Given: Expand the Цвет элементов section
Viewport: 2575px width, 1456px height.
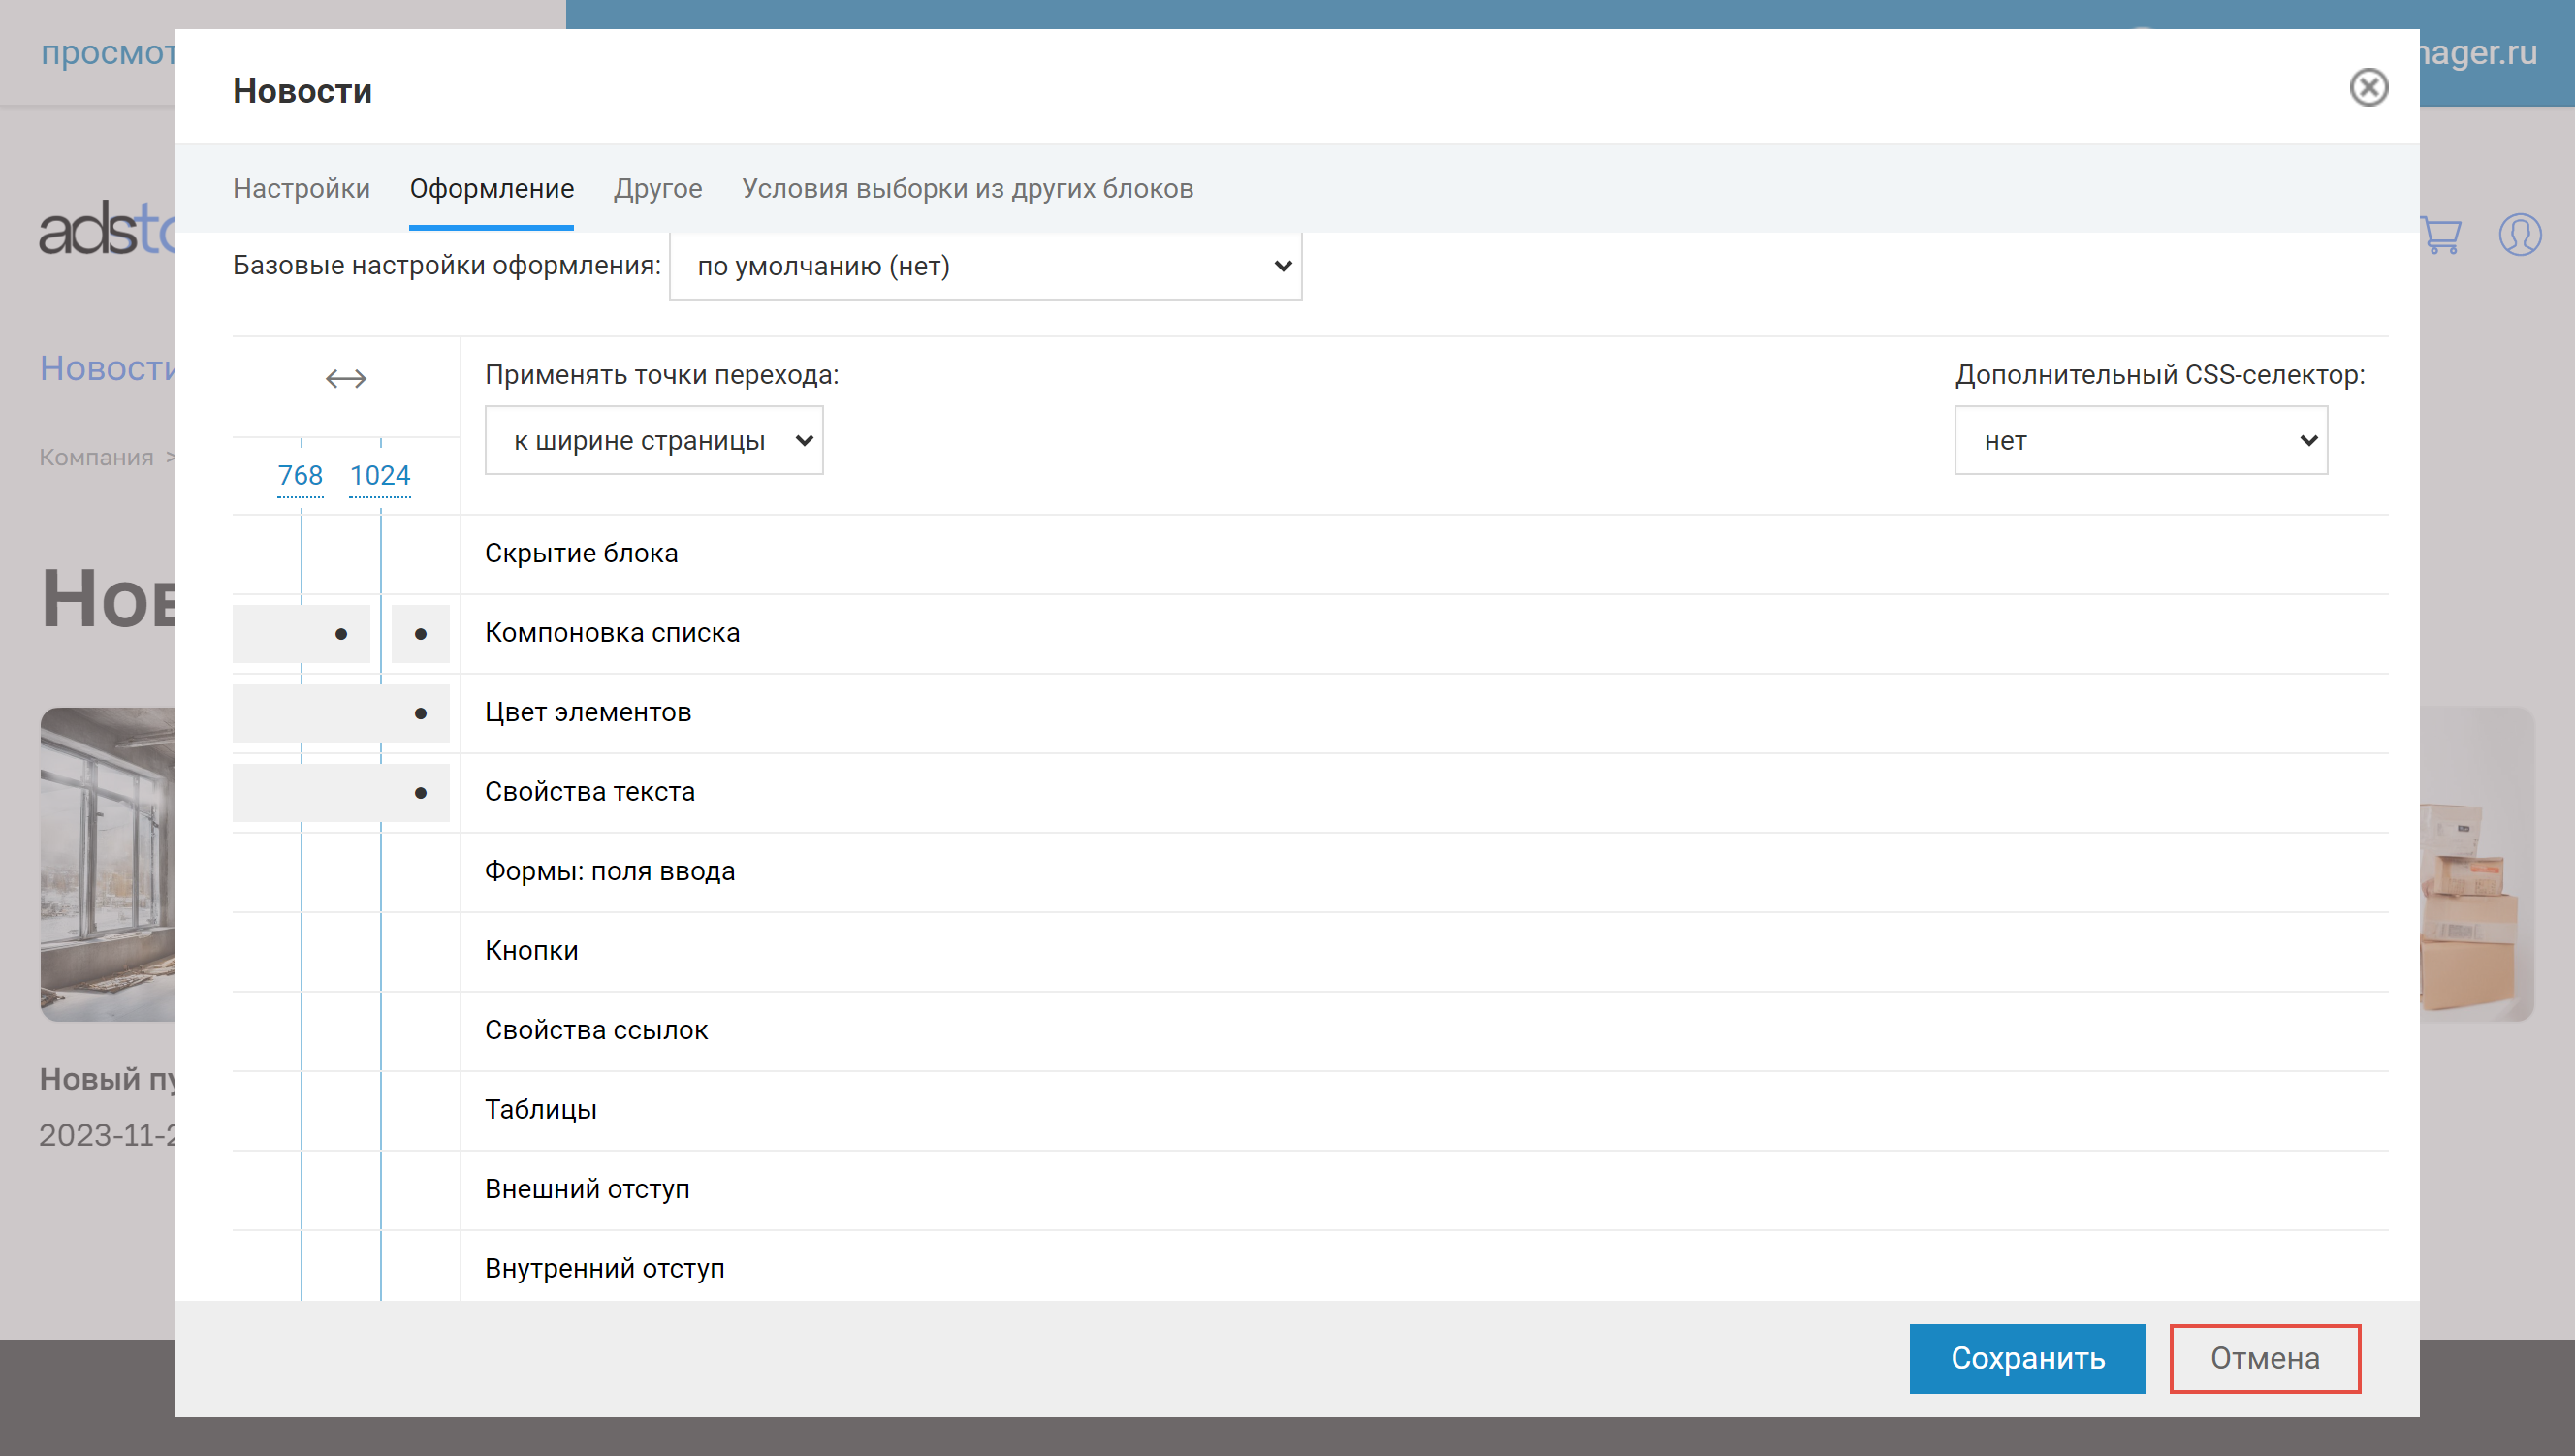Looking at the screenshot, I should [1424, 713].
